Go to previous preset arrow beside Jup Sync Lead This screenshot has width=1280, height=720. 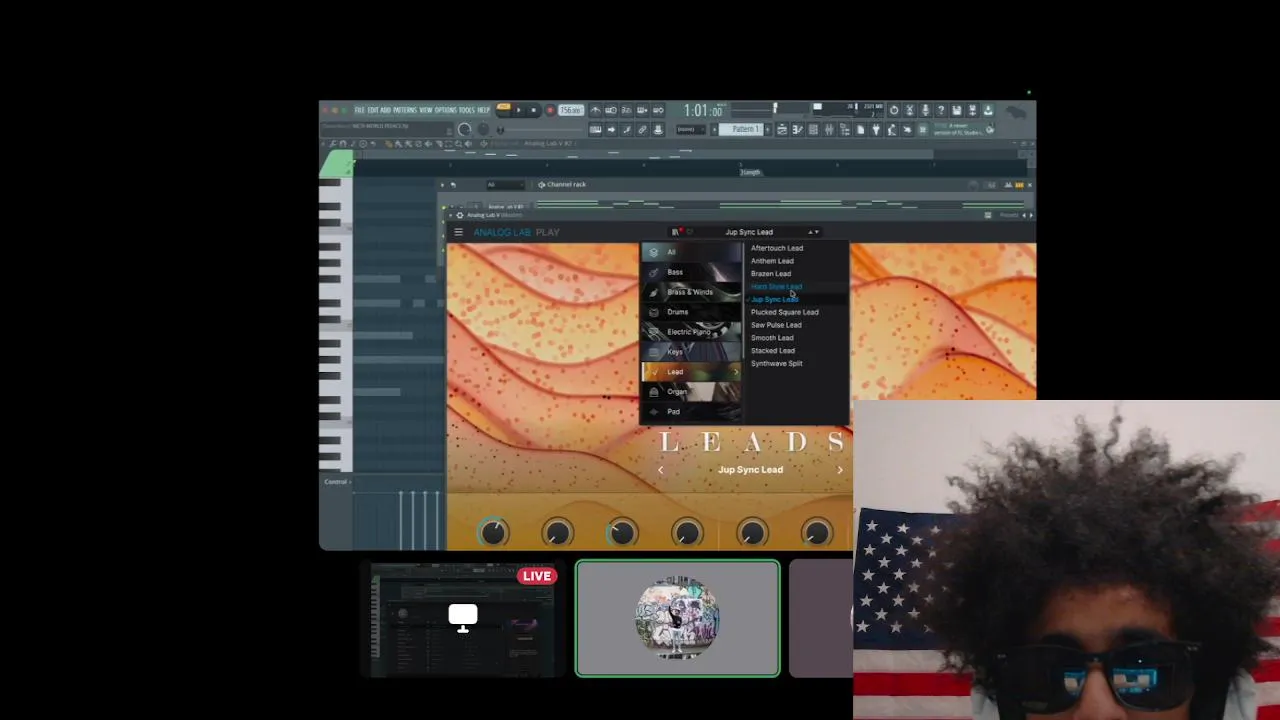click(660, 470)
